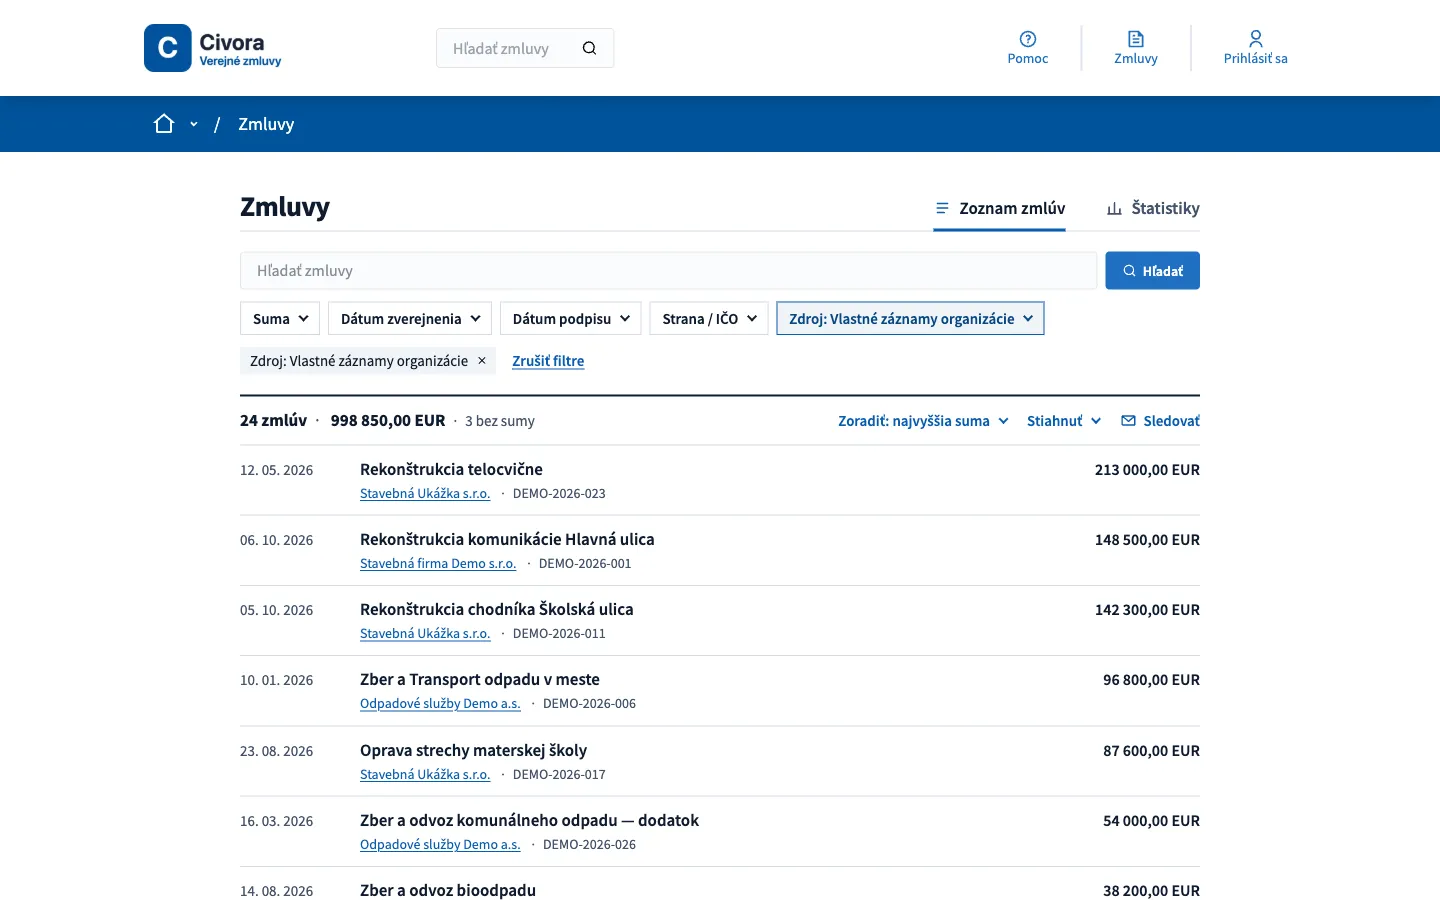Screen dimensions: 1440x900
Task: Click the amount 148 500,00 EUR
Action: pyautogui.click(x=1147, y=540)
